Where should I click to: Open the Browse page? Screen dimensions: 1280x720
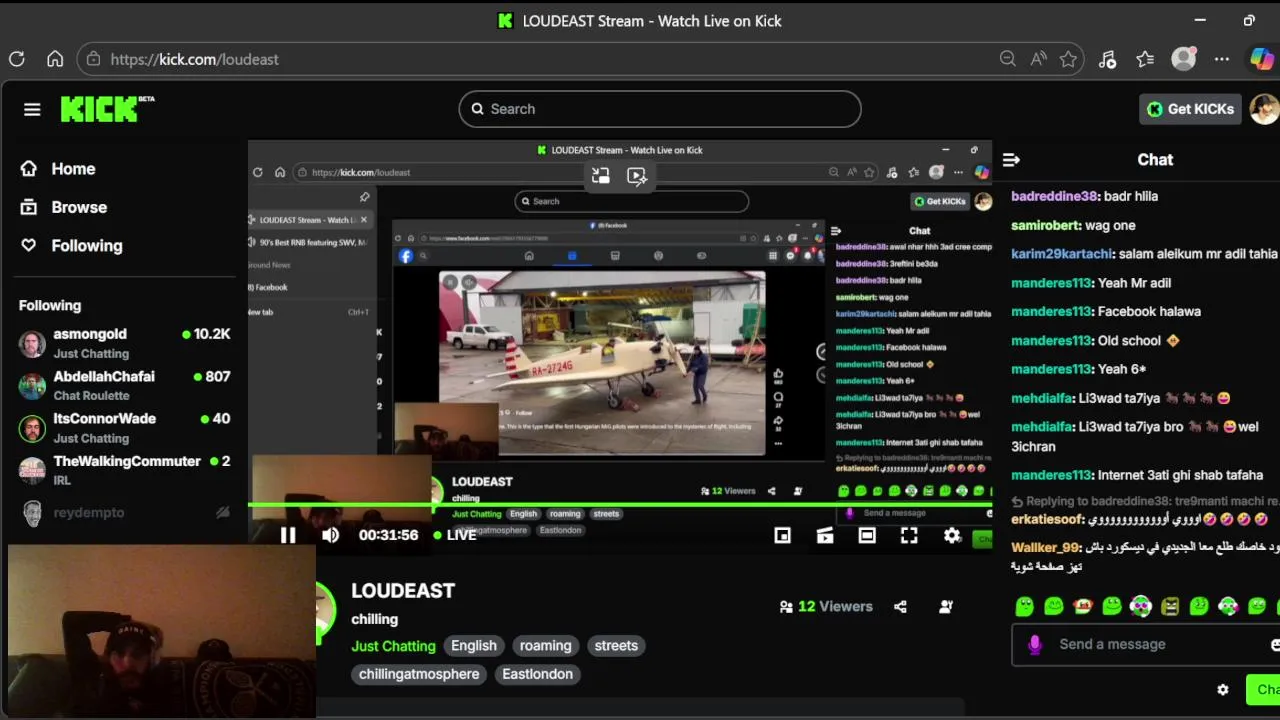click(x=64, y=207)
